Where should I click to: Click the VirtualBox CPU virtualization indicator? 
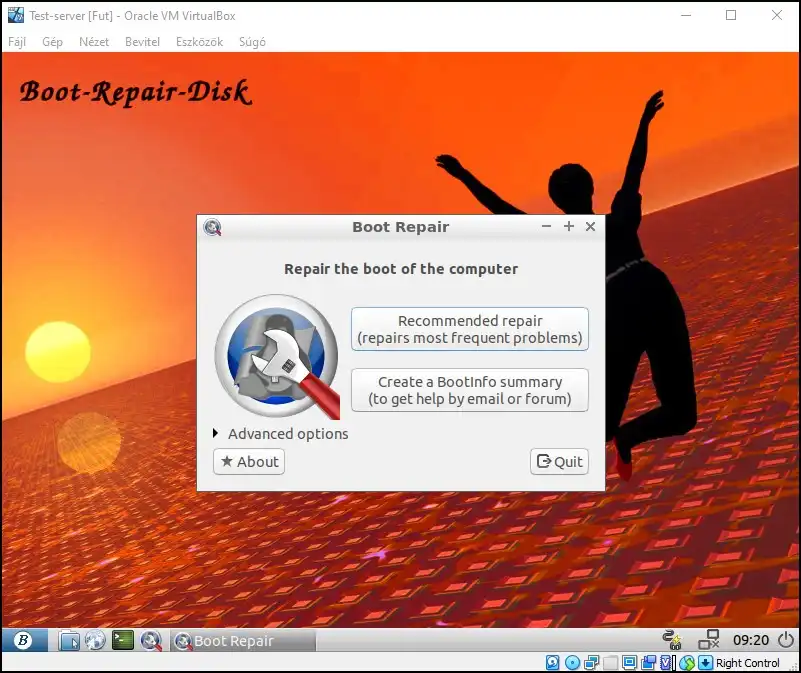(x=666, y=663)
